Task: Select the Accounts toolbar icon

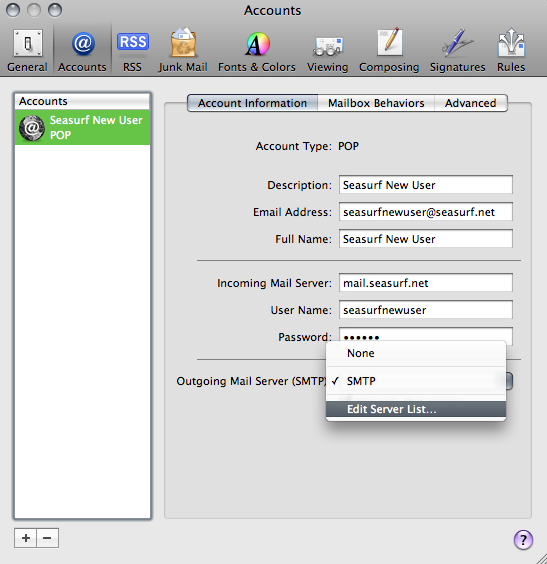Action: [82, 51]
